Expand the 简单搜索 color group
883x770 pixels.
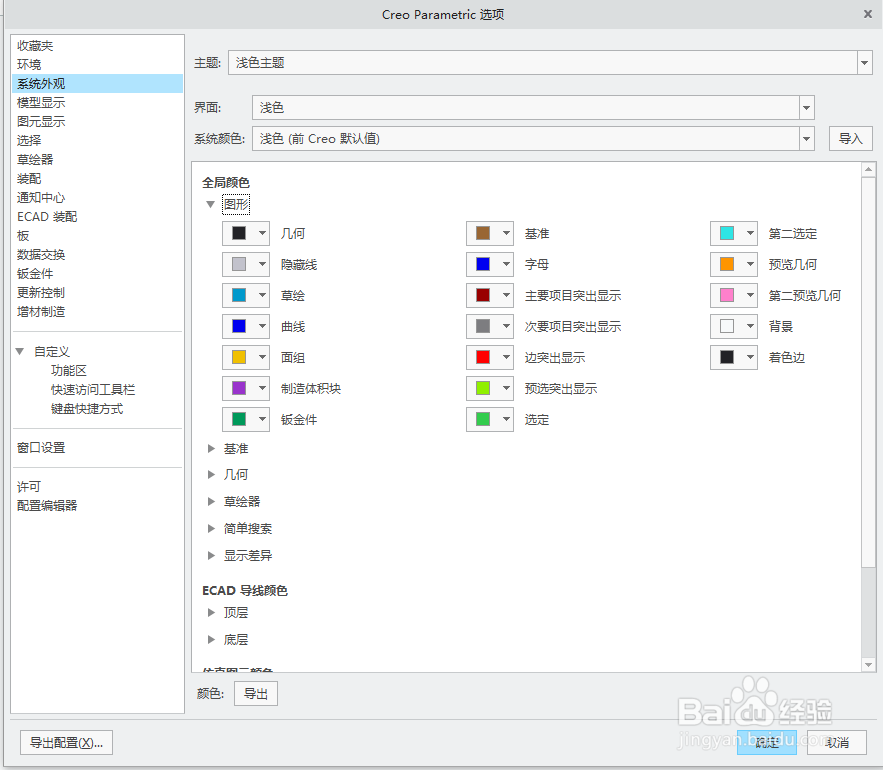coord(211,528)
